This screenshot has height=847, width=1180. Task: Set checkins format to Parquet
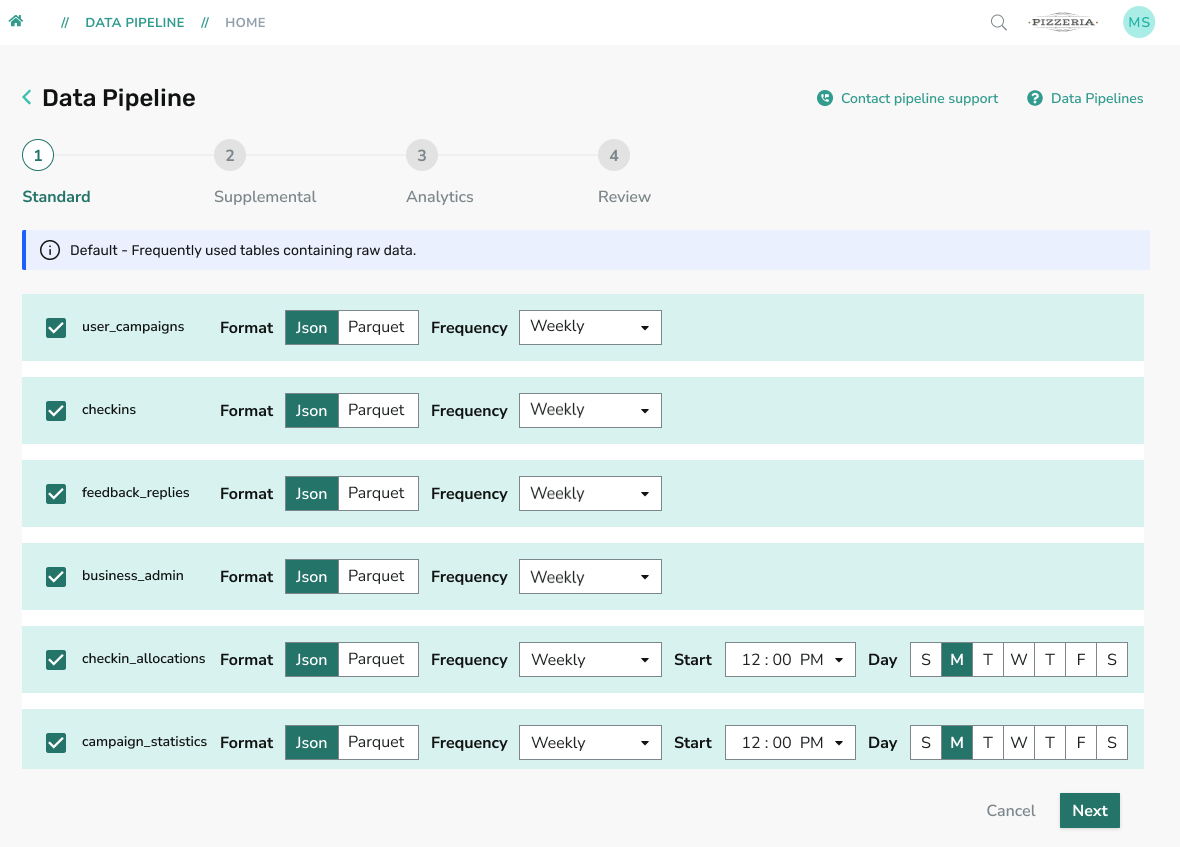point(378,410)
